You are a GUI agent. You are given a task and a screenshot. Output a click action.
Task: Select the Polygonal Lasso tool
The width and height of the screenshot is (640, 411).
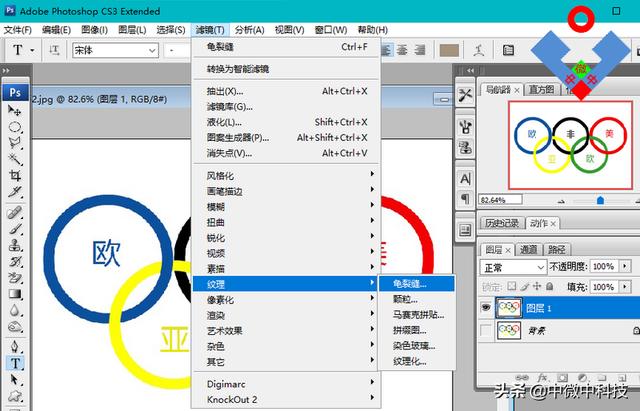pos(15,143)
